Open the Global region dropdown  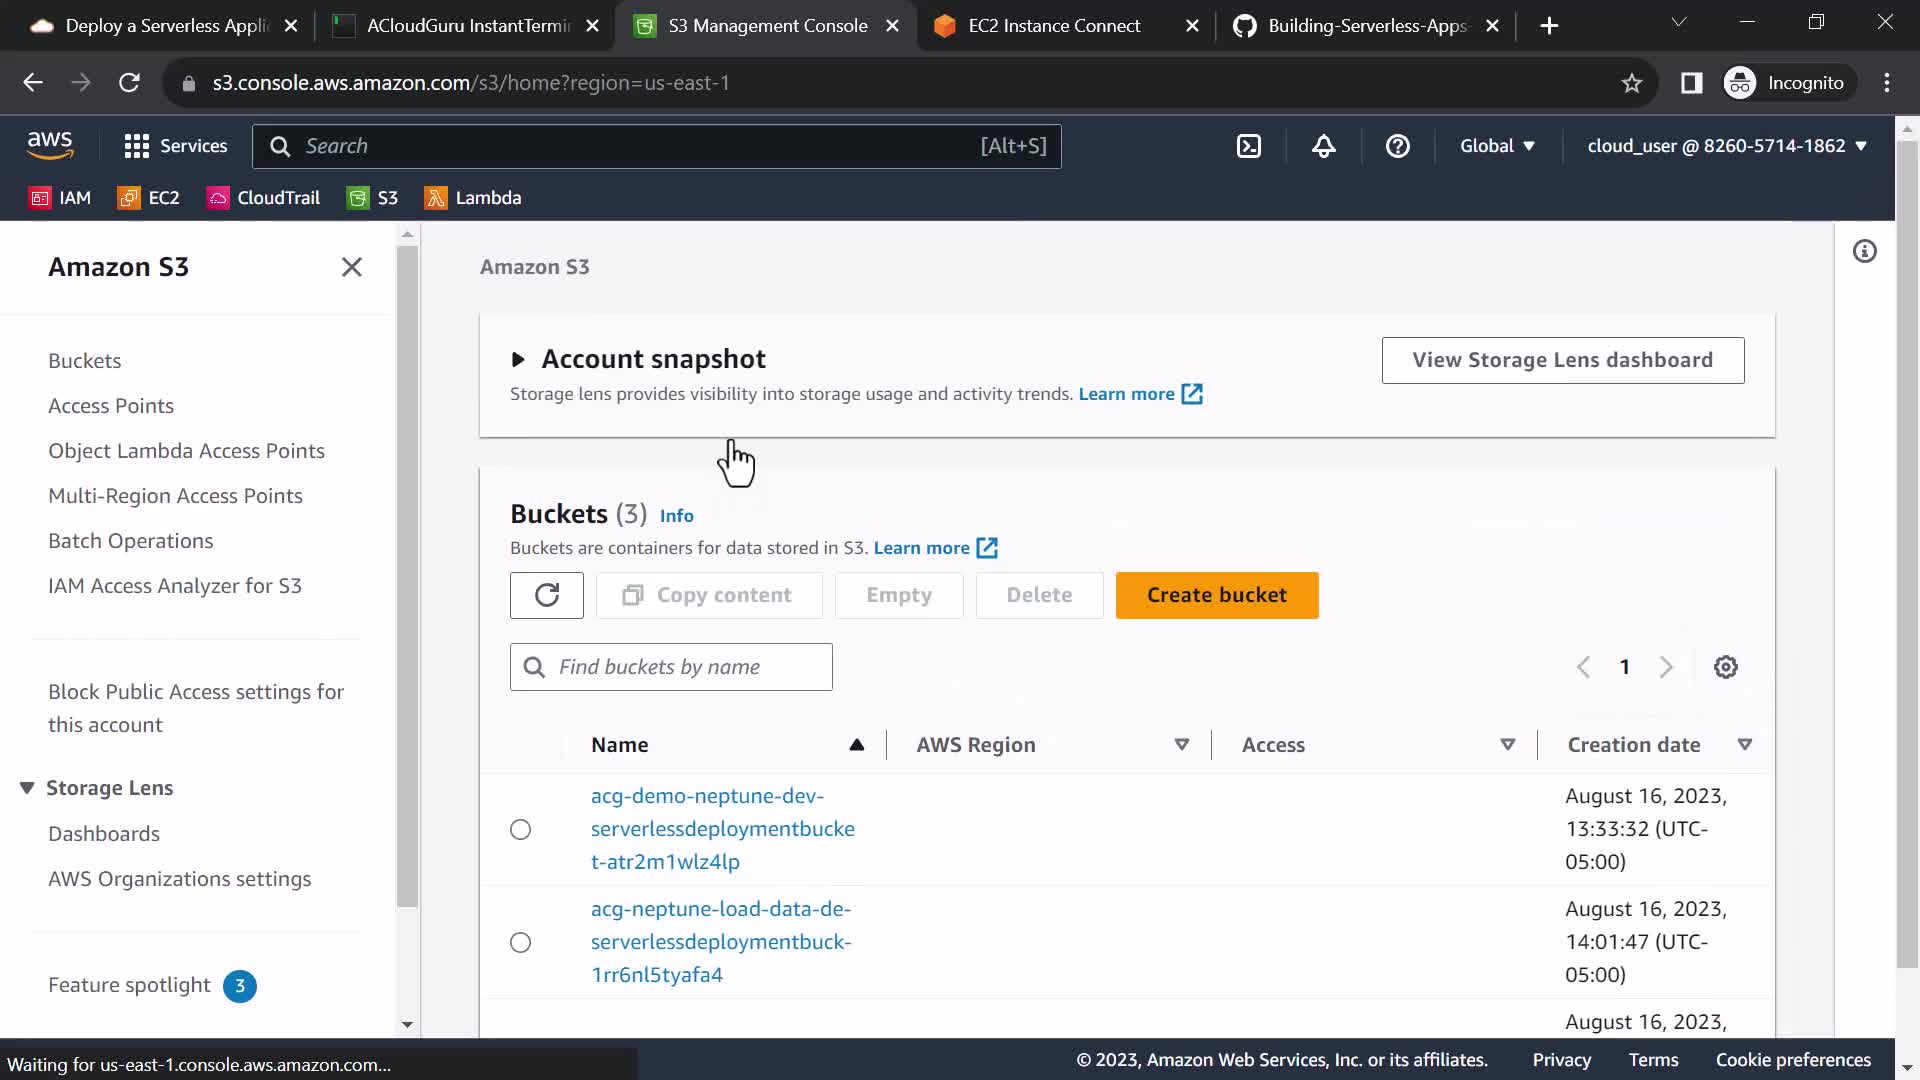coord(1496,146)
